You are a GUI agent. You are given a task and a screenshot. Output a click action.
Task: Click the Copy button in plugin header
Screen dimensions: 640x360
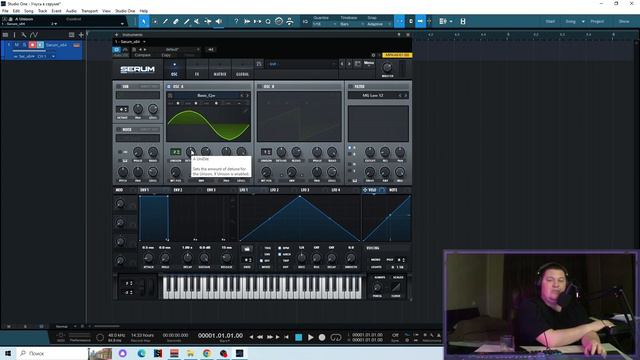pos(166,55)
